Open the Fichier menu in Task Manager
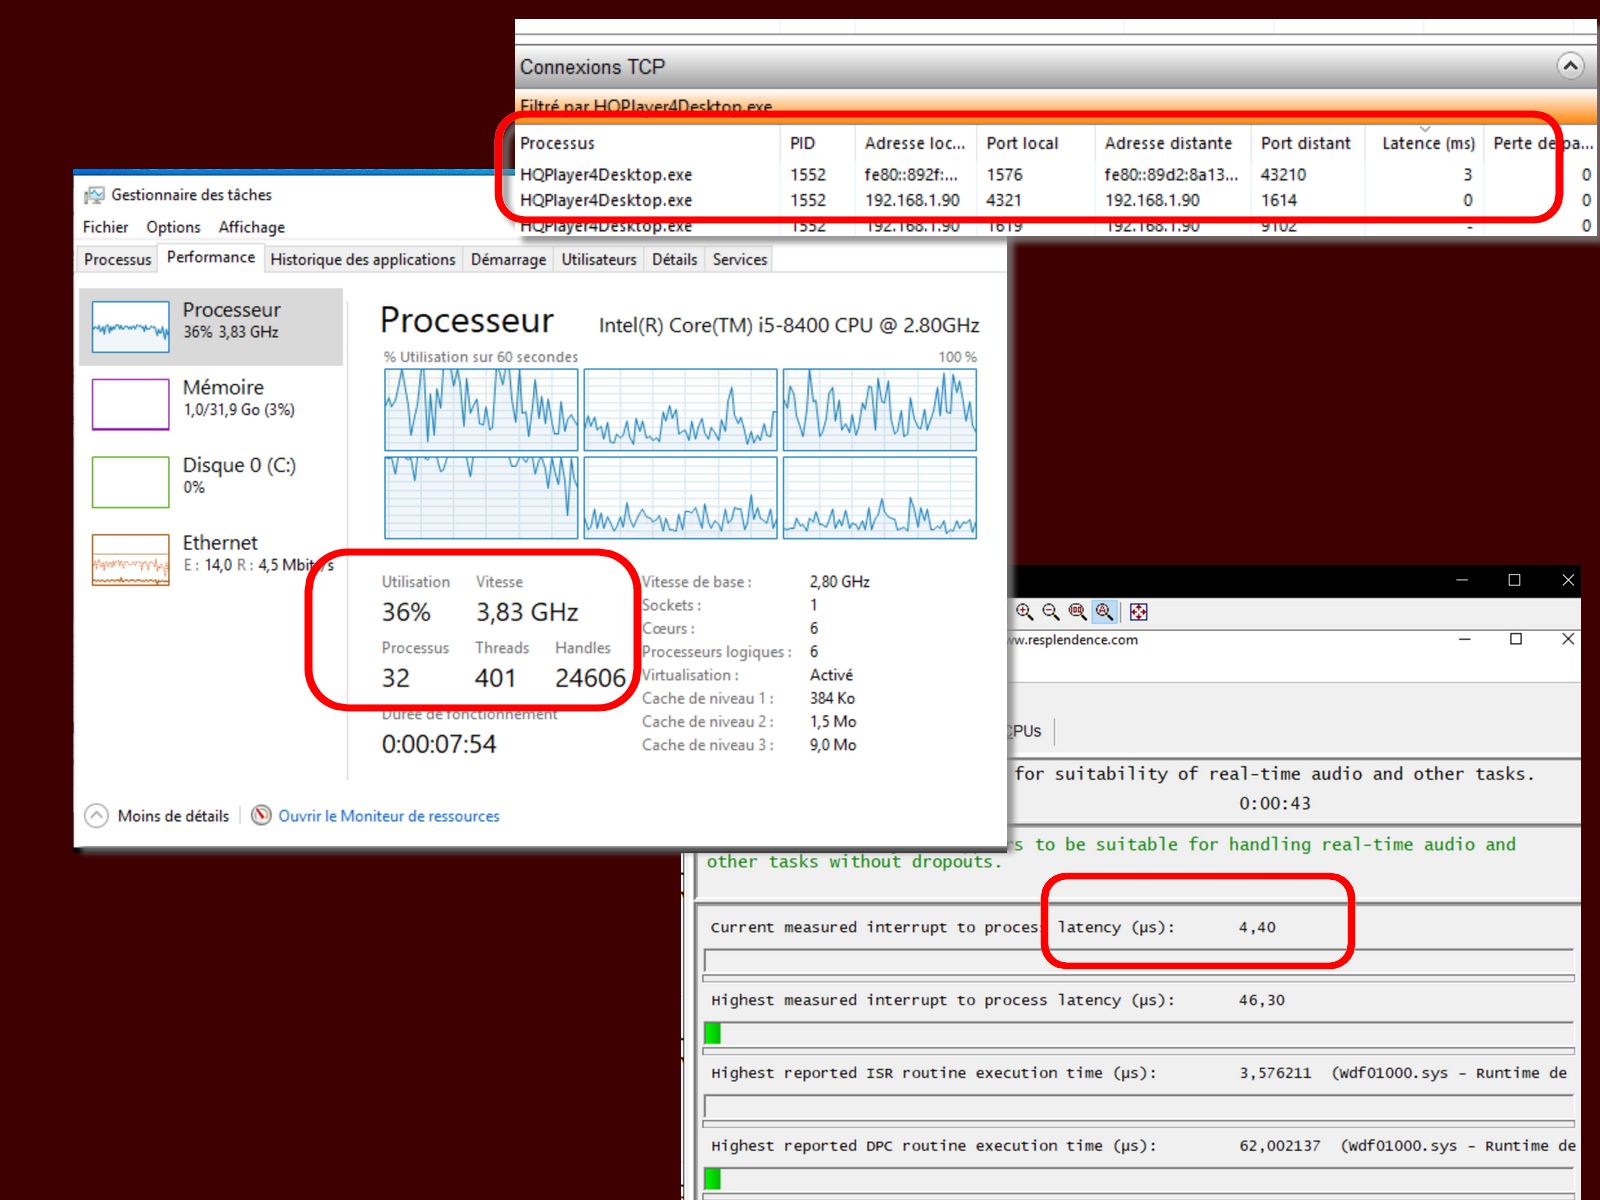 coord(105,227)
